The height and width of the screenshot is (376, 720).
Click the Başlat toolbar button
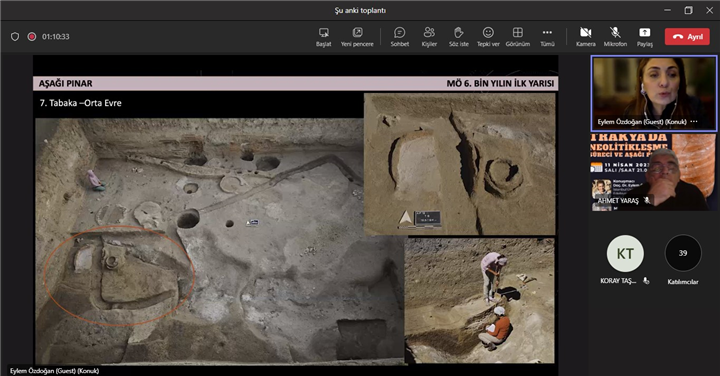click(x=323, y=37)
